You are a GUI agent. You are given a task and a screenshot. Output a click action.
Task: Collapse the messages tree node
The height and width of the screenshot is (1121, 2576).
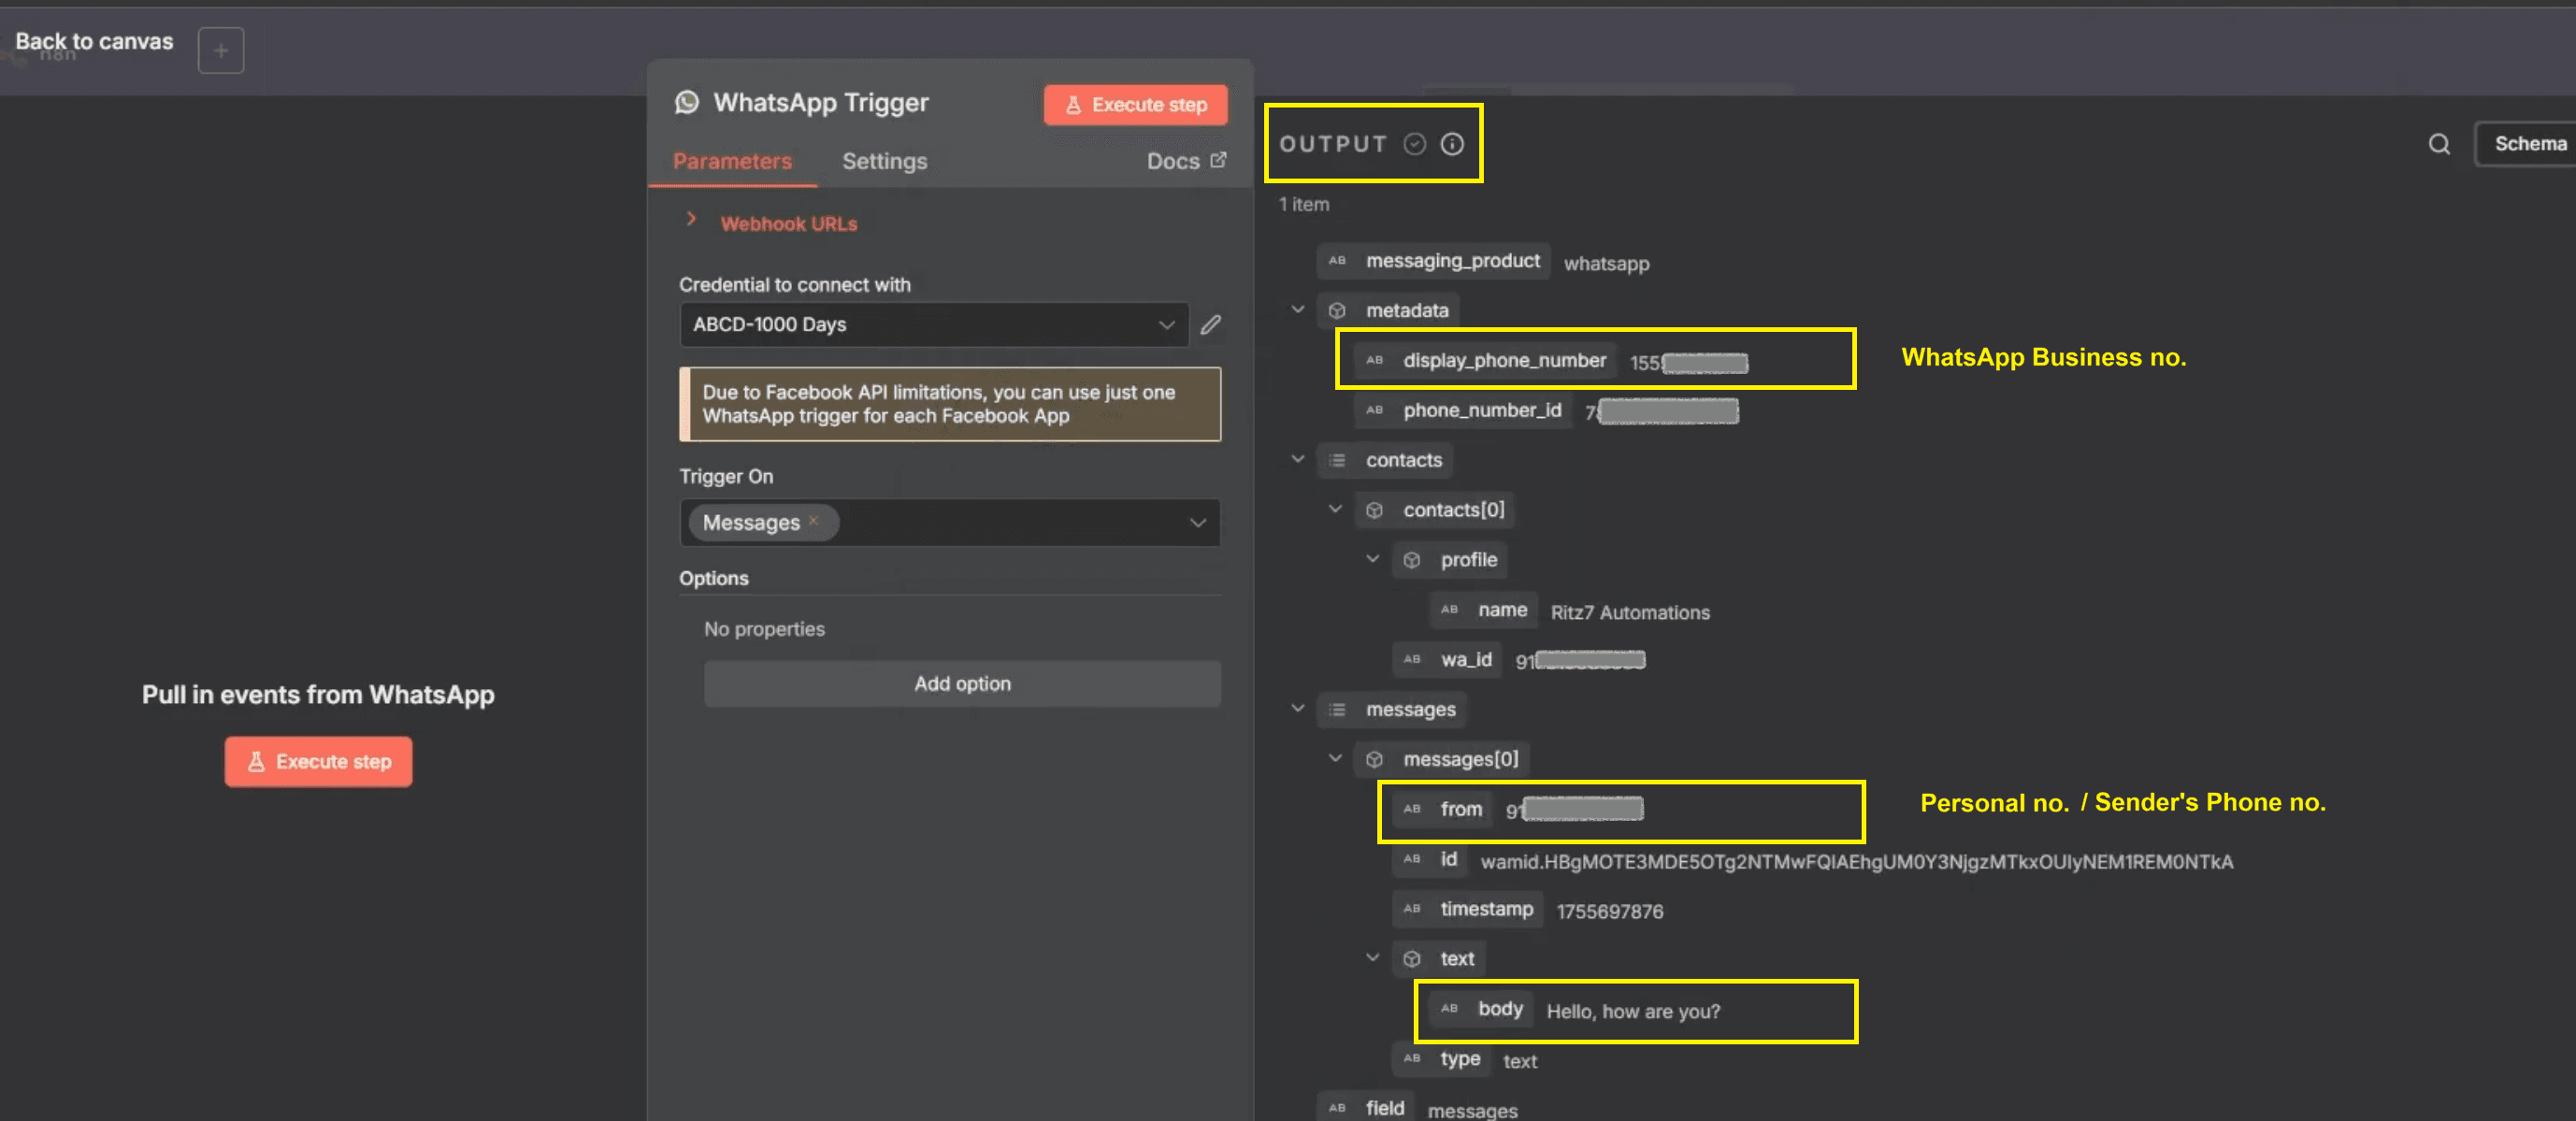coord(1298,709)
